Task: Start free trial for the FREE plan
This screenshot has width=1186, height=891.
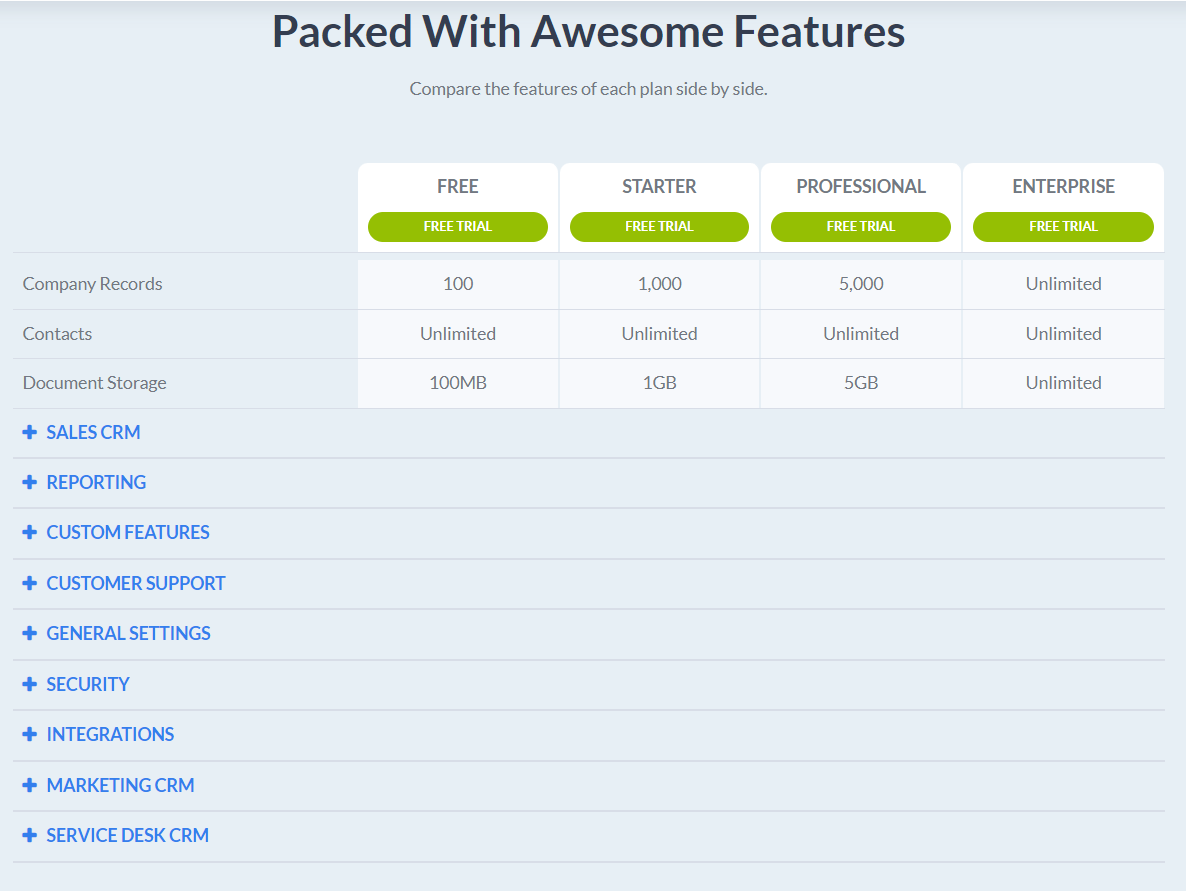Action: click(x=458, y=227)
